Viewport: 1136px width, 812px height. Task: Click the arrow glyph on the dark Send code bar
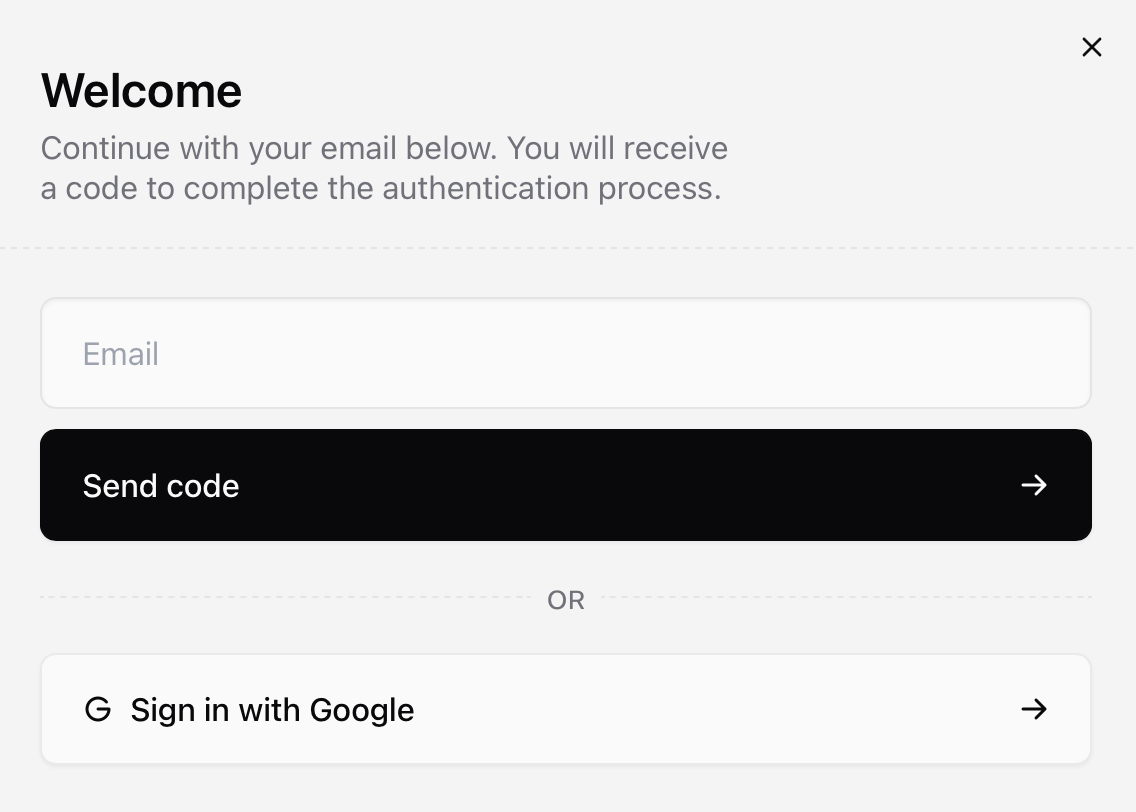click(x=1034, y=485)
